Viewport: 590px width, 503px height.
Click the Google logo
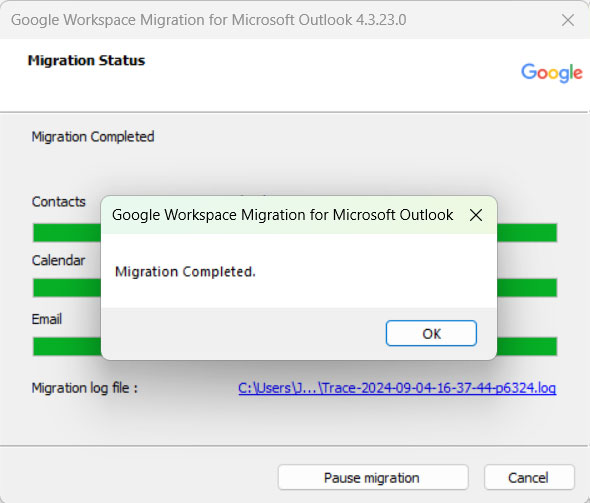click(x=552, y=73)
